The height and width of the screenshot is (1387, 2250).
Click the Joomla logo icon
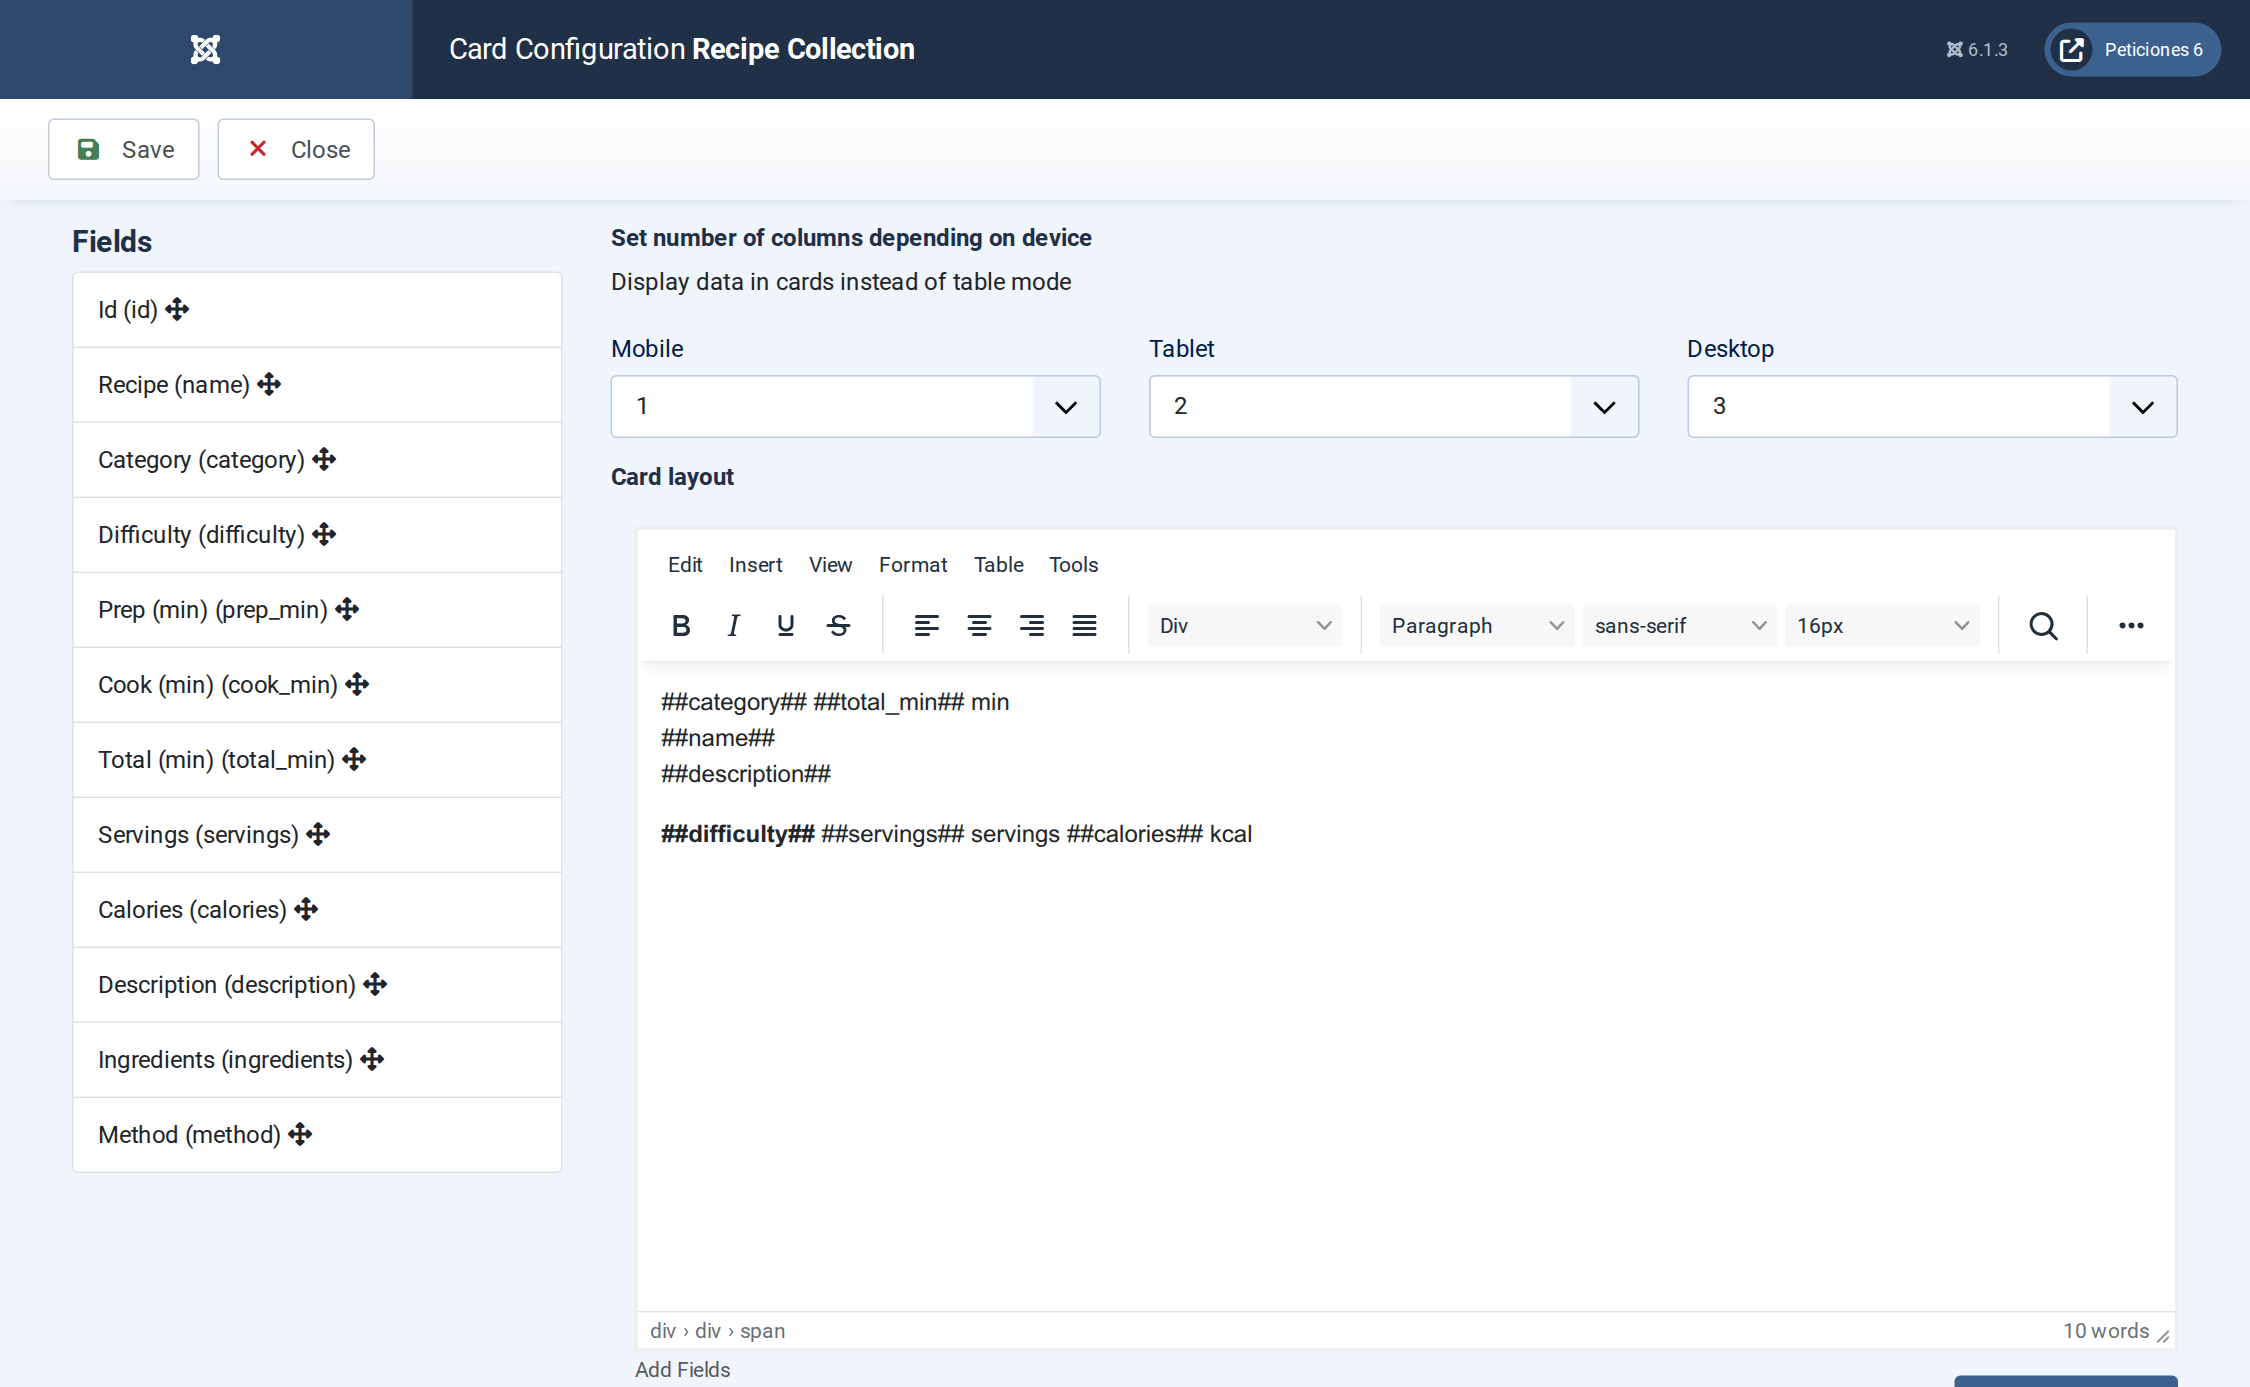(x=205, y=49)
